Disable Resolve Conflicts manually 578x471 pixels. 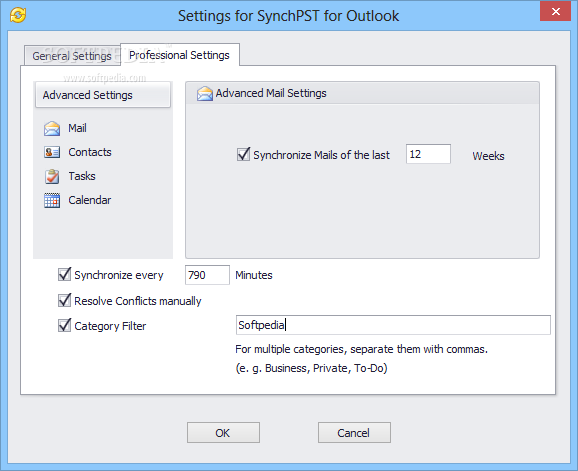[x=65, y=300]
